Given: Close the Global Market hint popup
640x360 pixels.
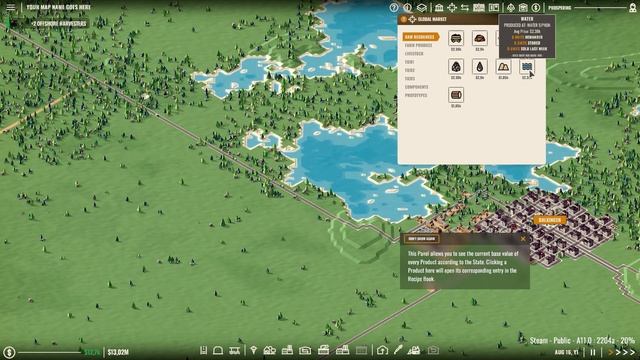Looking at the screenshot, I should pos(523,239).
